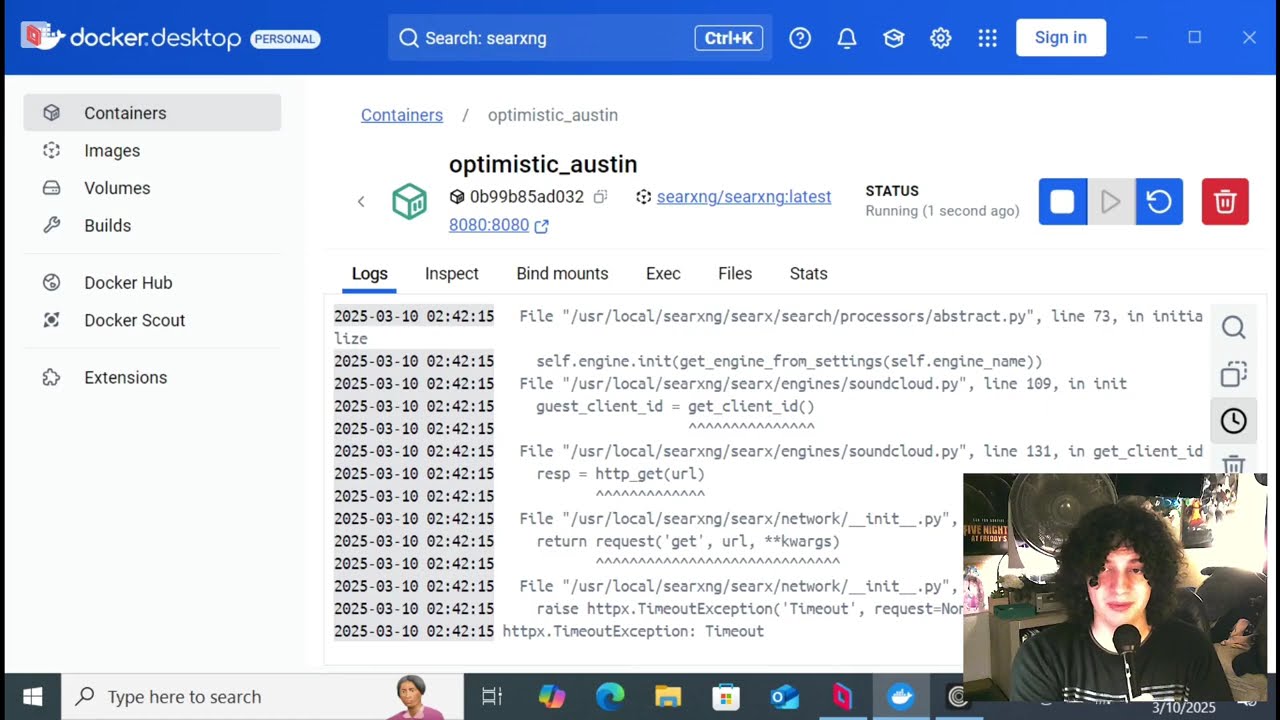Image resolution: width=1280 pixels, height=720 pixels.
Task: Open Docker settings gear icon
Action: point(941,38)
